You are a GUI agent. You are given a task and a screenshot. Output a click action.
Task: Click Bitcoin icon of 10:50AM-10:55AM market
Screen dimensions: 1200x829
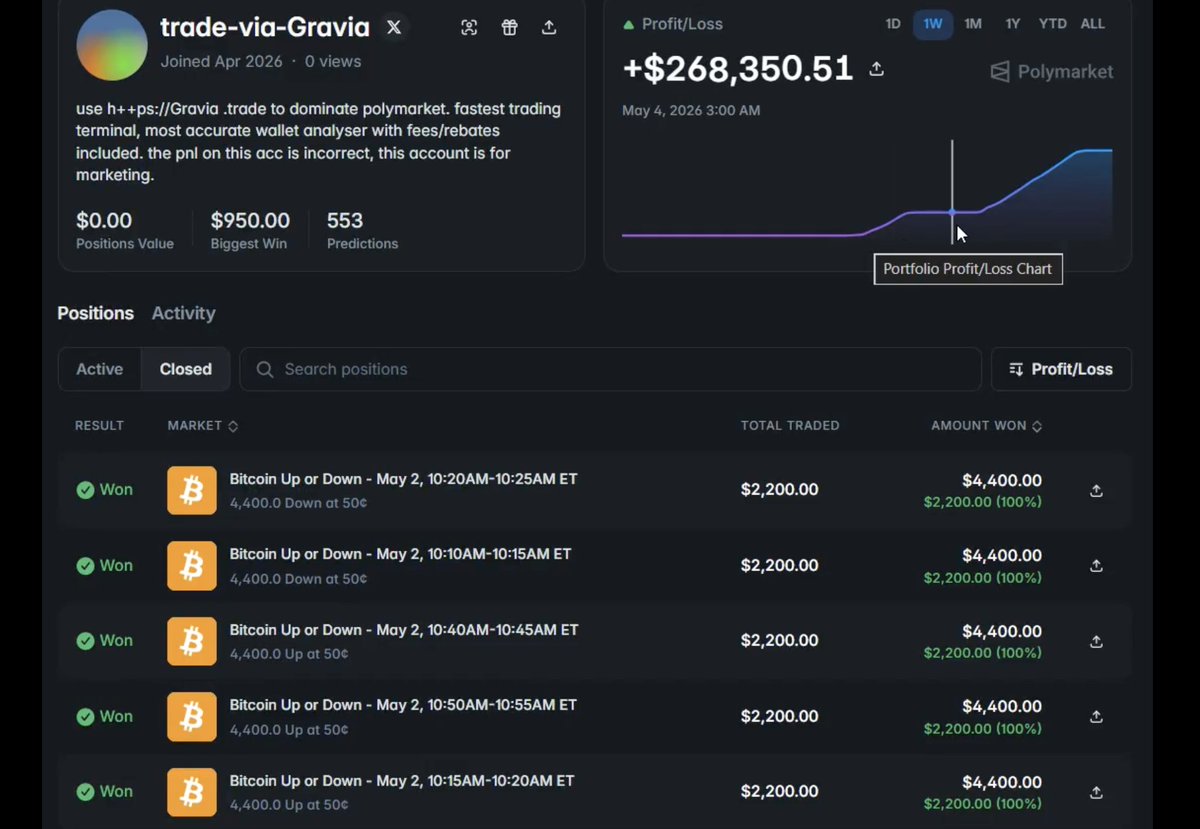[192, 717]
